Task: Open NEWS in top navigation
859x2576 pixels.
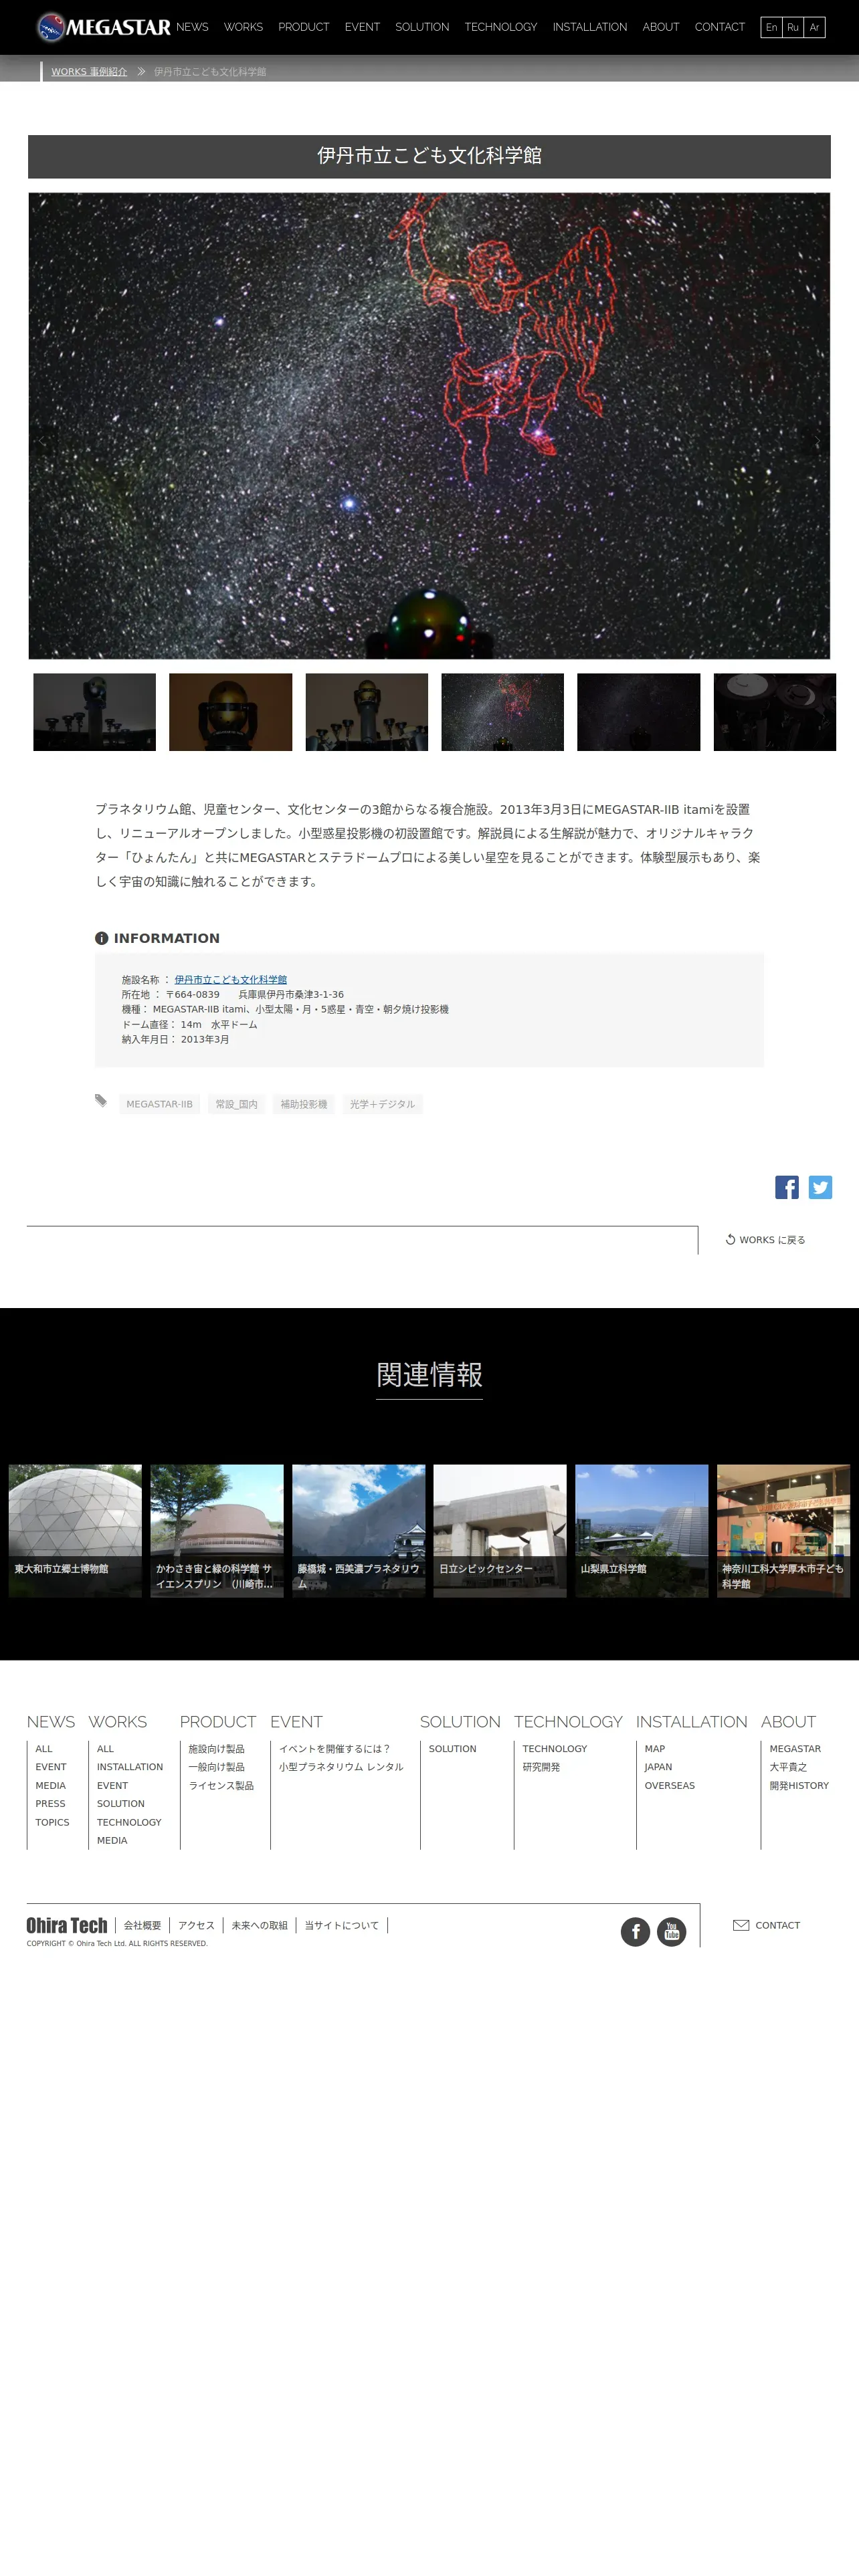Action: (192, 27)
